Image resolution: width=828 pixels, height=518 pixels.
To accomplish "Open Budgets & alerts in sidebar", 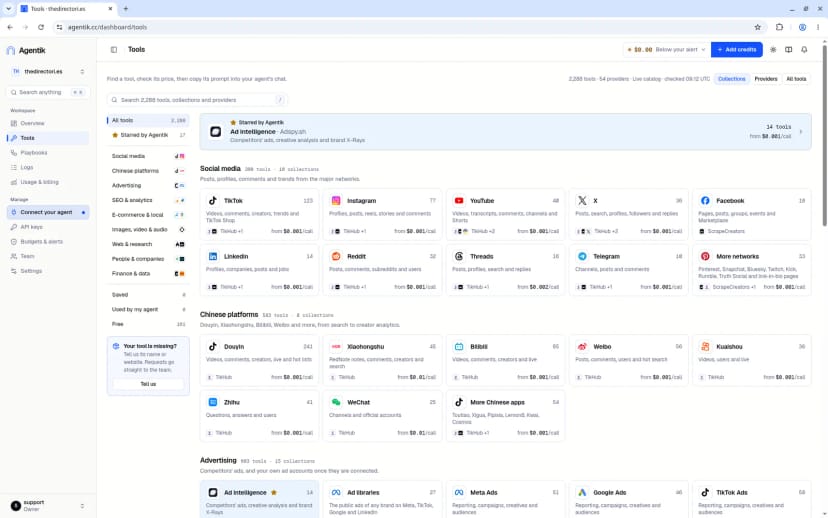I will (48, 242).
